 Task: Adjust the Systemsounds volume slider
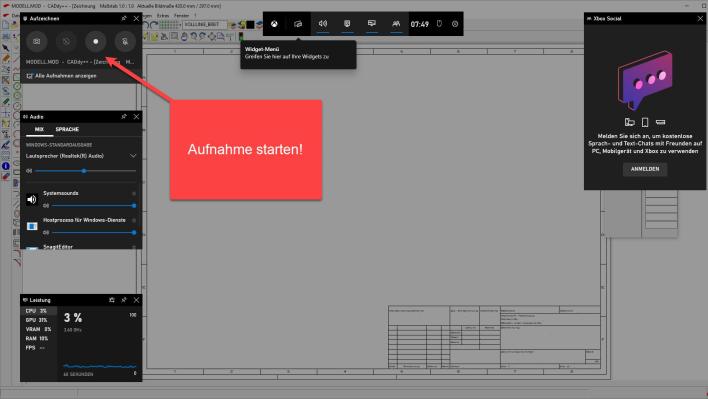(93, 205)
